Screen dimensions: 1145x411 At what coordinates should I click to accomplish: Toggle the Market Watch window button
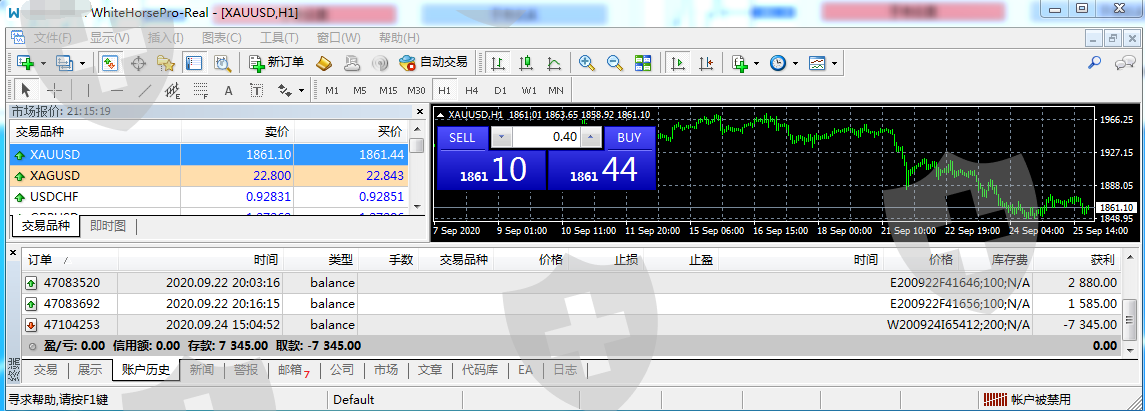(110, 62)
